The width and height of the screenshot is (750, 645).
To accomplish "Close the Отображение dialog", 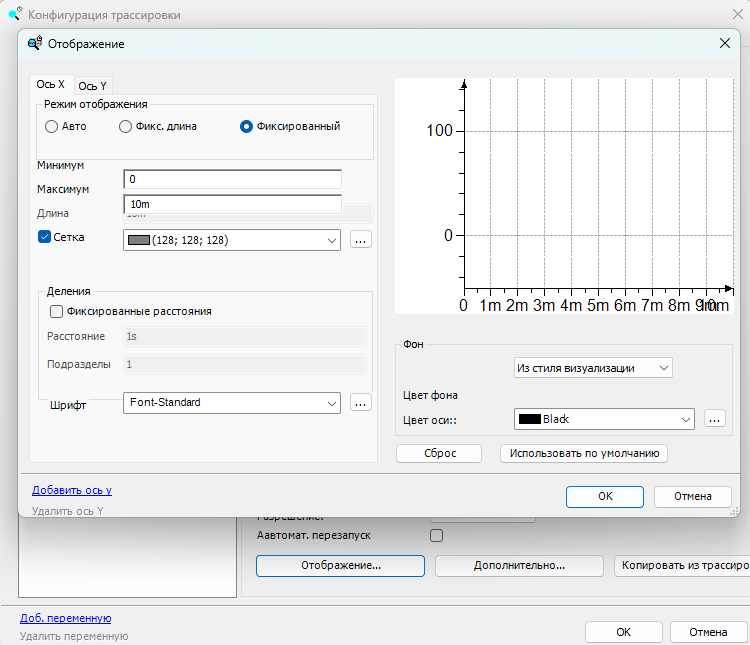I will [725, 44].
